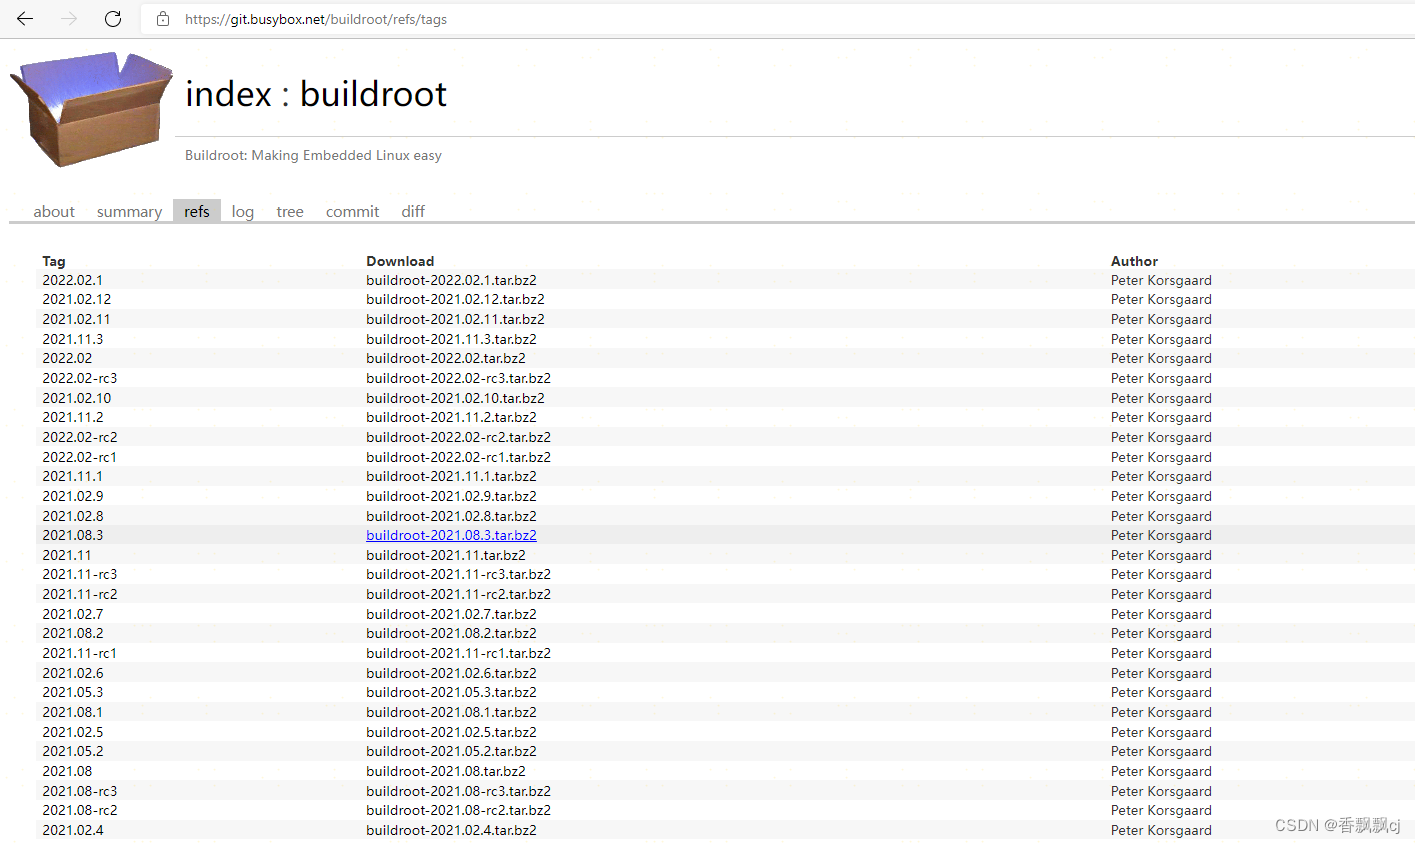
Task: Switch to the log tab
Action: click(242, 211)
